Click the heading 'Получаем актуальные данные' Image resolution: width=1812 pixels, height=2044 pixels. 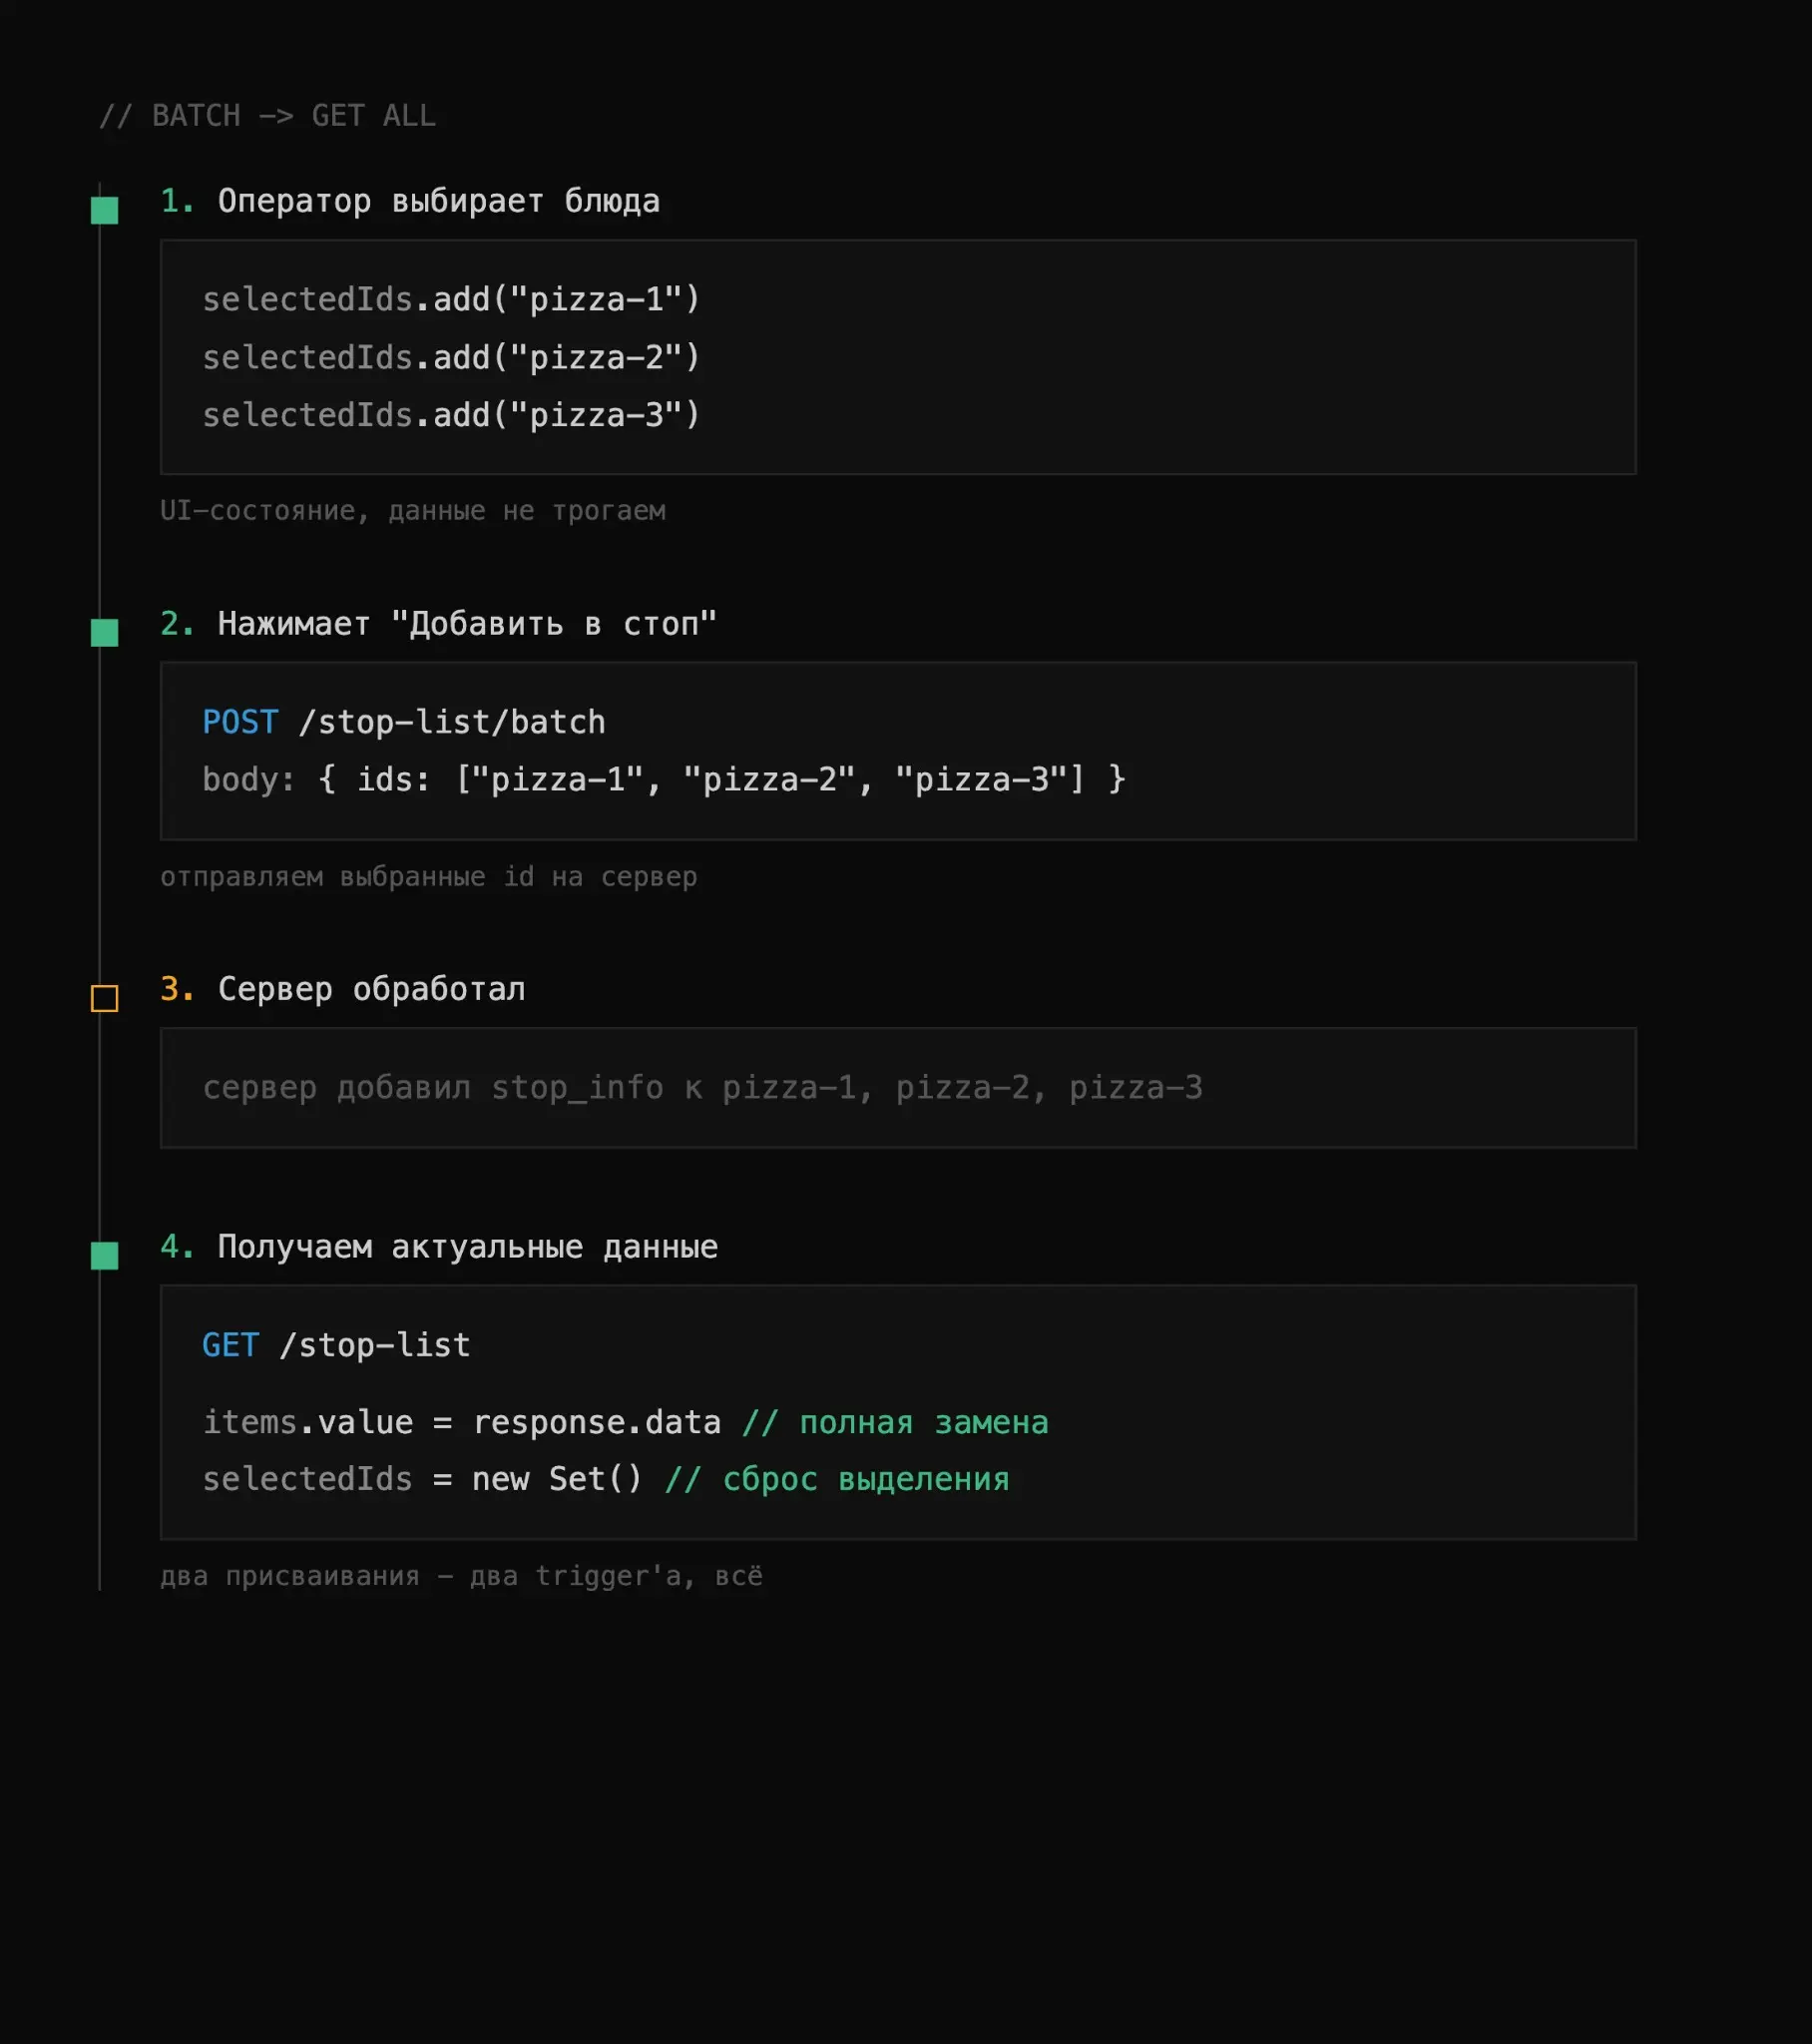tap(467, 1247)
